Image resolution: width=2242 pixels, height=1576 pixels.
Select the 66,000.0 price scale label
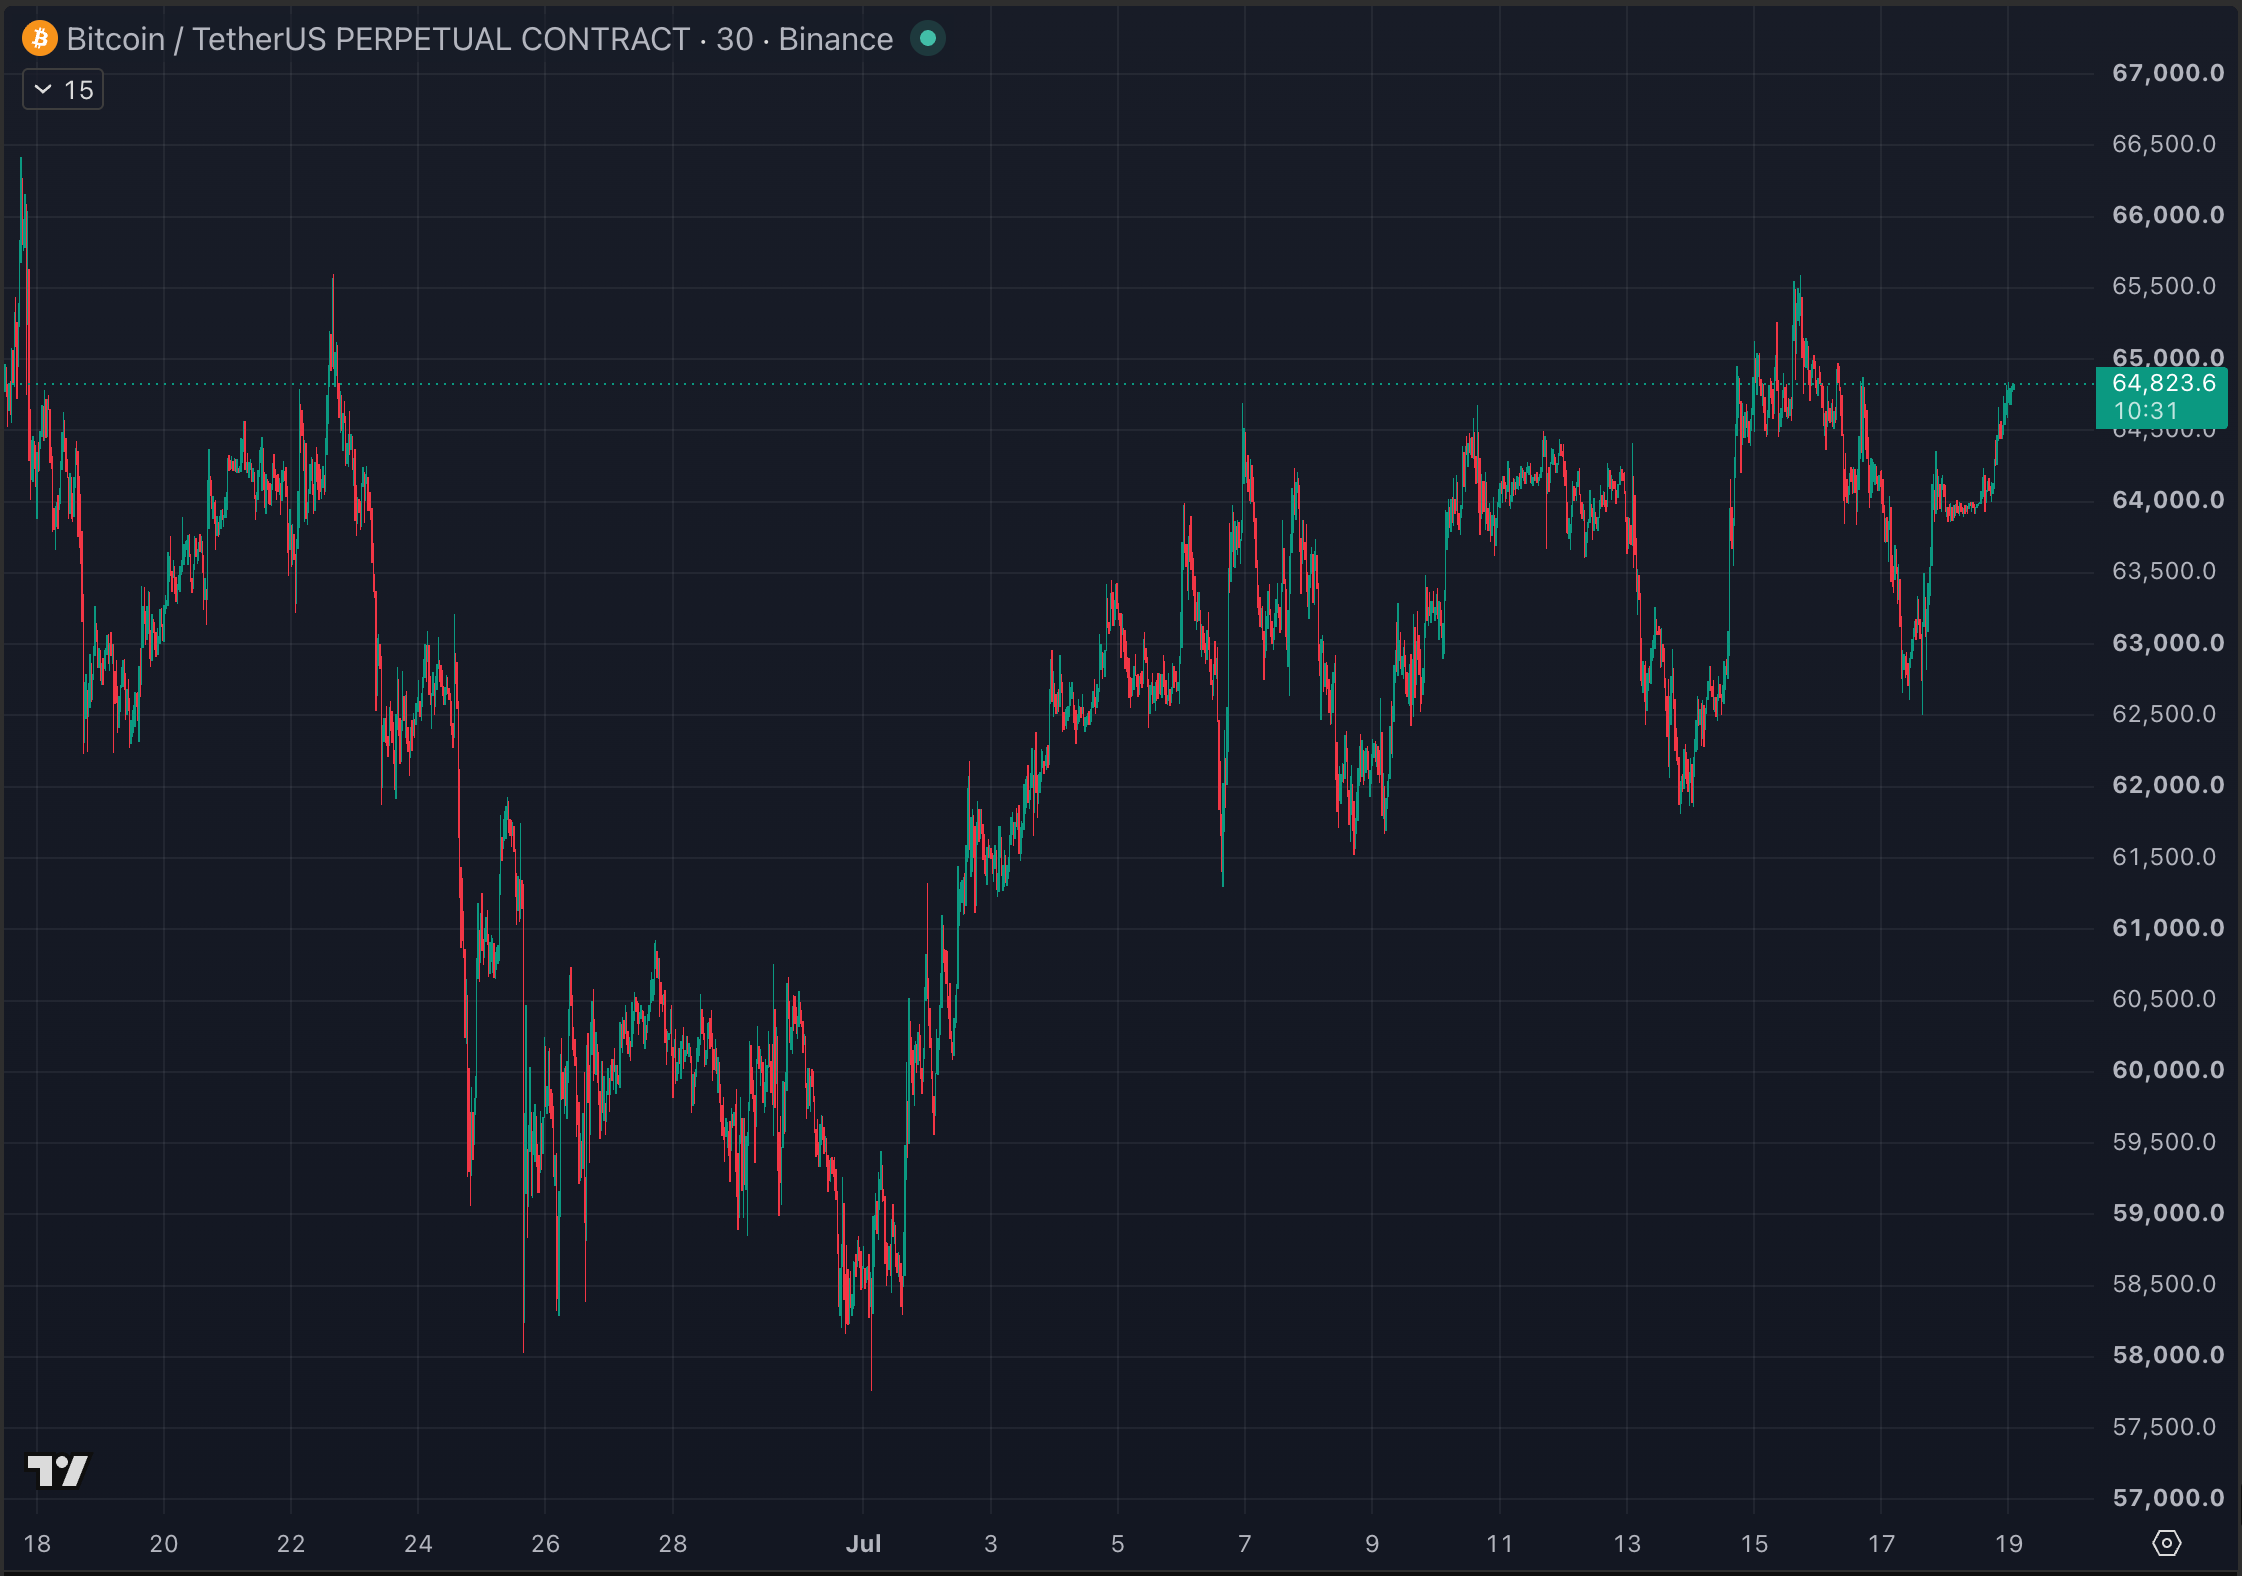click(x=2168, y=215)
